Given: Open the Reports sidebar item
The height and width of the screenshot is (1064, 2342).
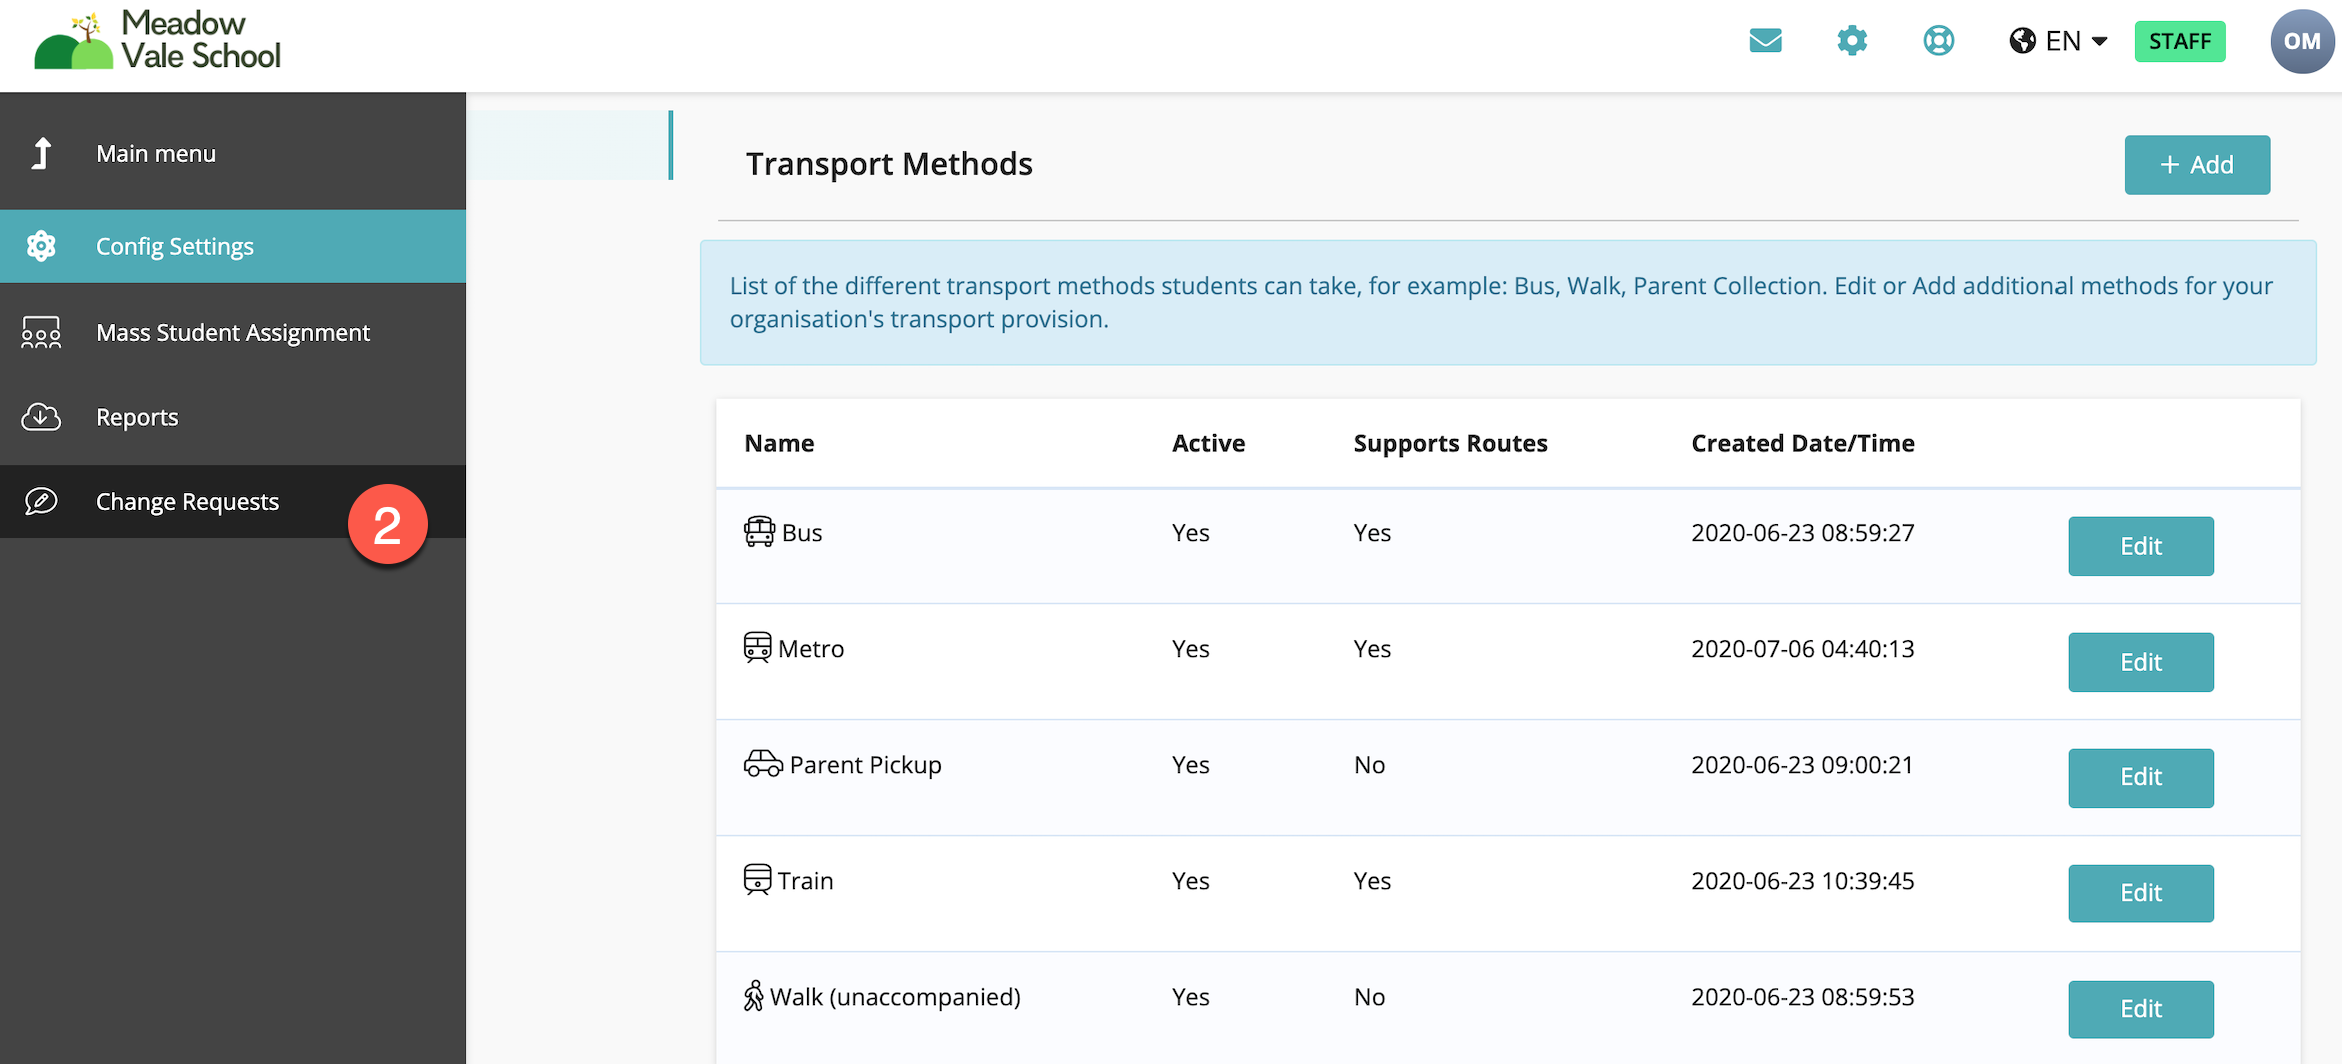Looking at the screenshot, I should (137, 417).
